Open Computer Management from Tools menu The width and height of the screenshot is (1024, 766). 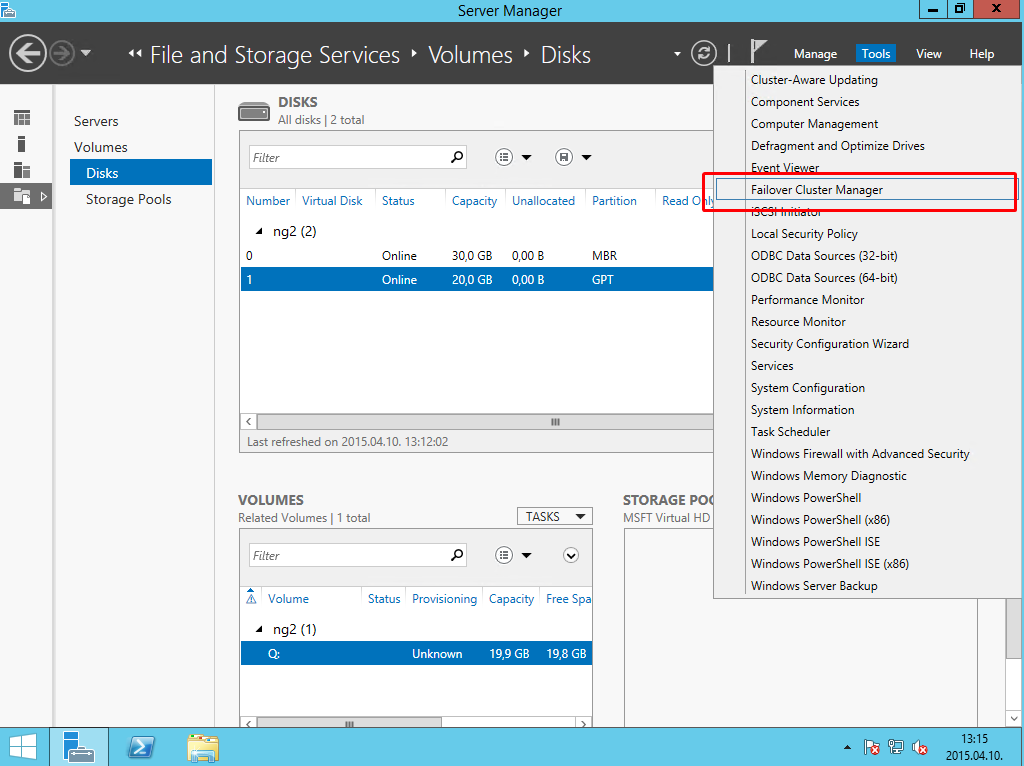pos(814,124)
